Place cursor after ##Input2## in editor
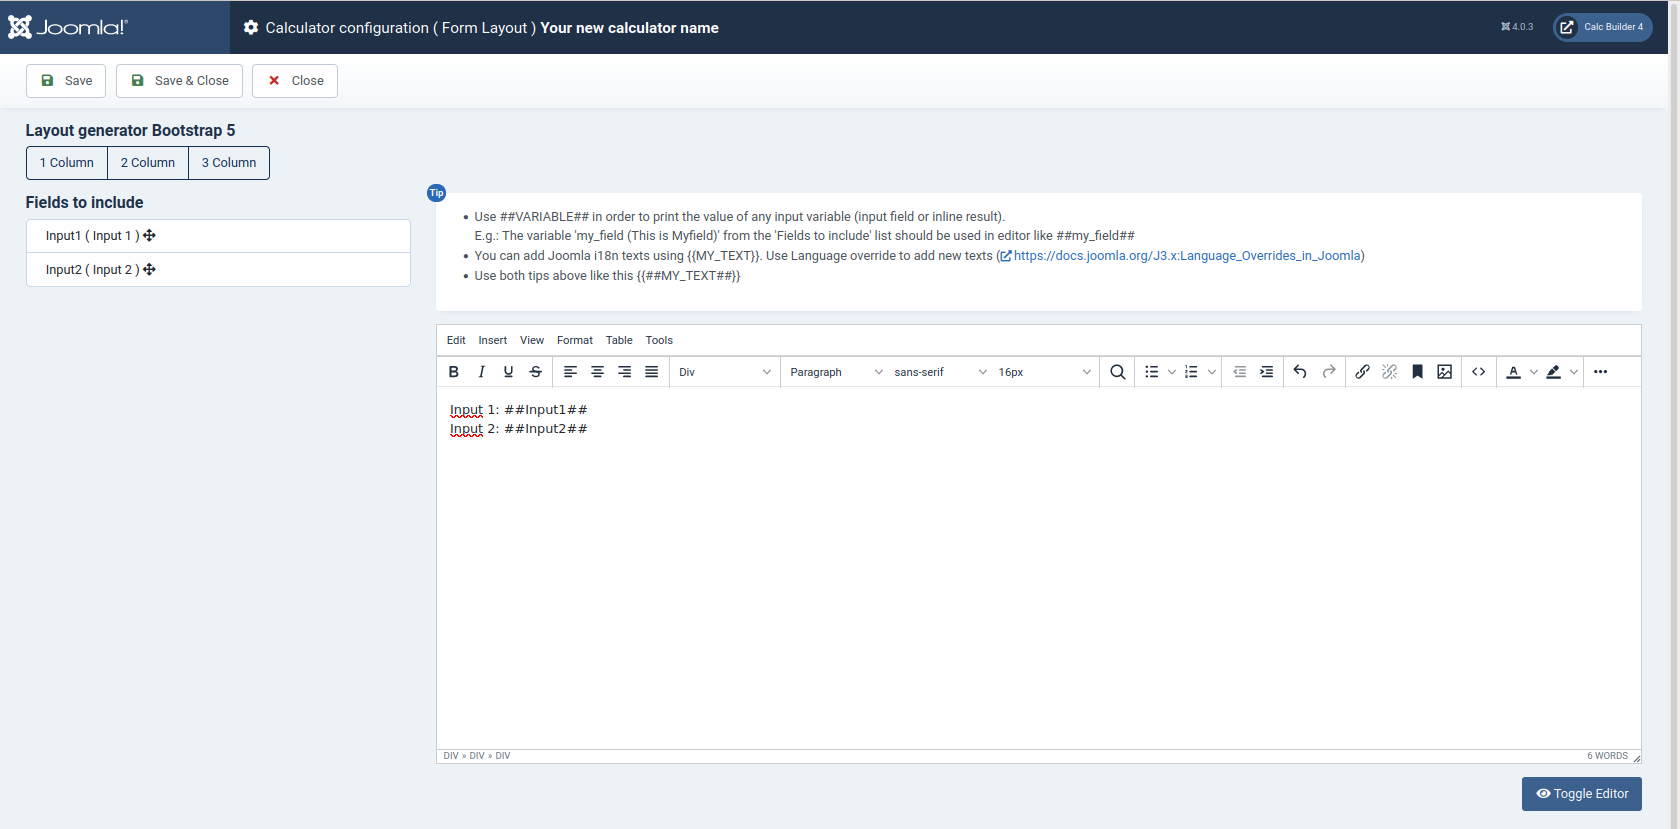Viewport: 1680px width, 829px height. pyautogui.click(x=589, y=429)
